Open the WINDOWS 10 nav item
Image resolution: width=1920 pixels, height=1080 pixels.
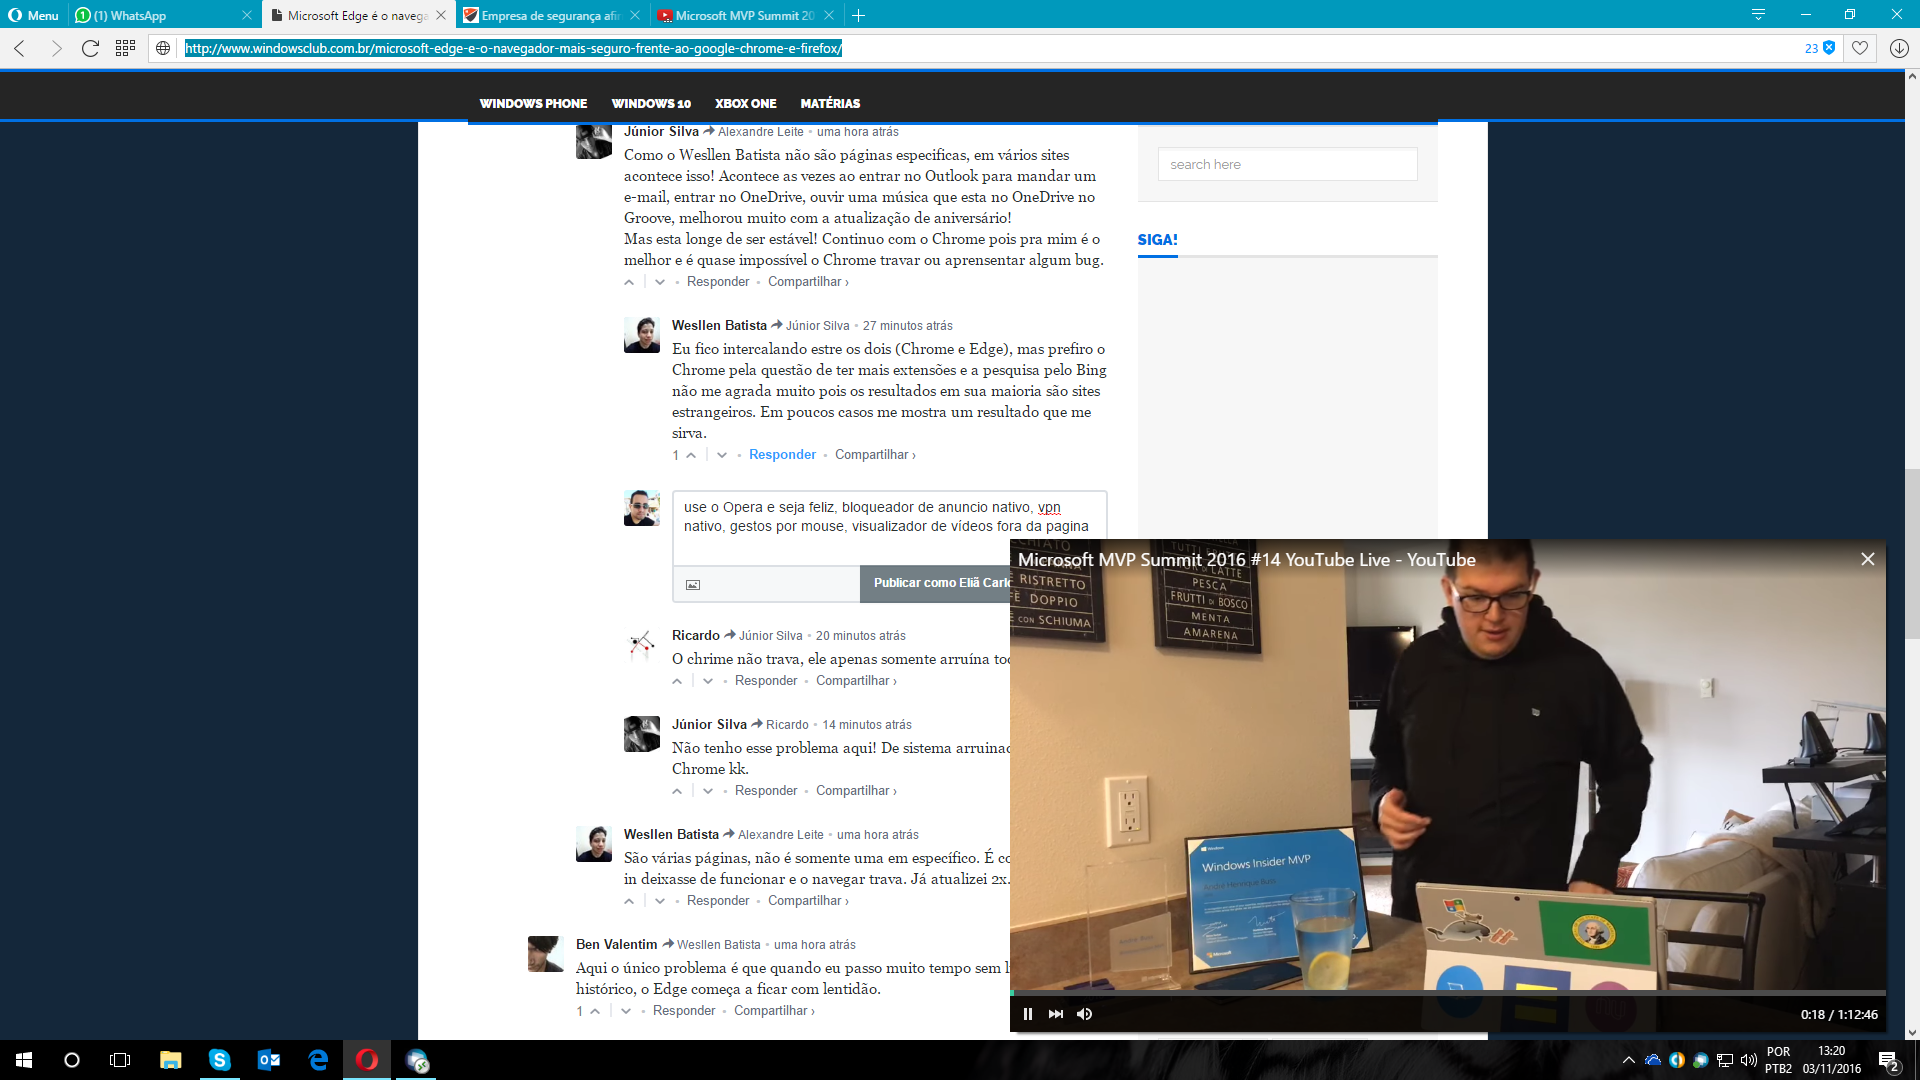(x=651, y=103)
